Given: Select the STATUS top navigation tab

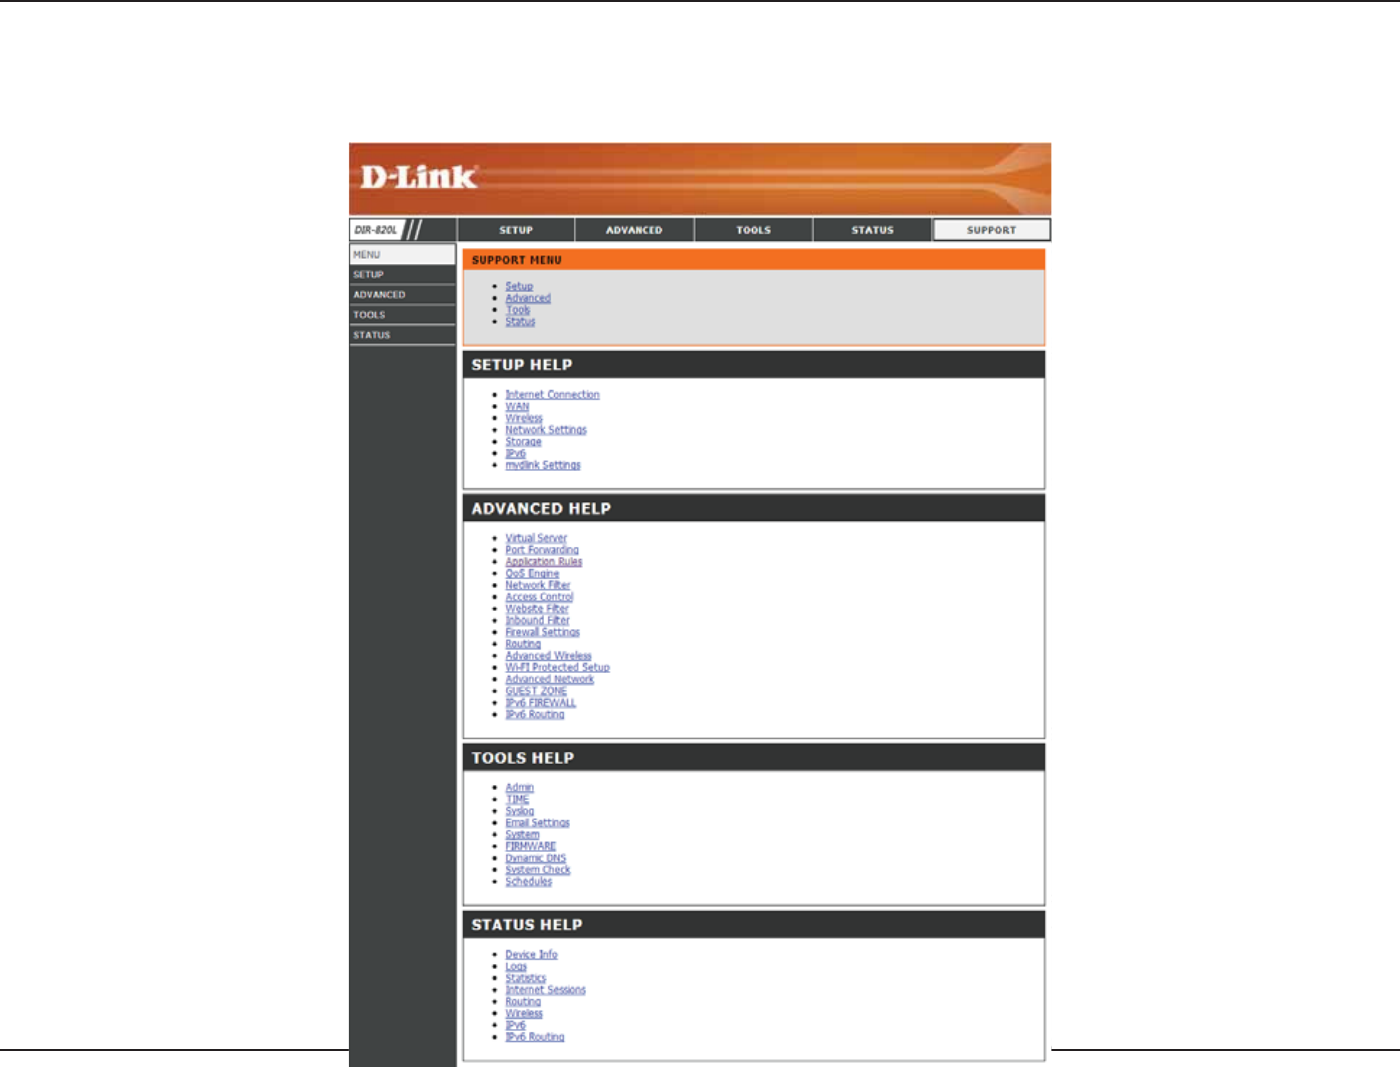Looking at the screenshot, I should pos(872,230).
